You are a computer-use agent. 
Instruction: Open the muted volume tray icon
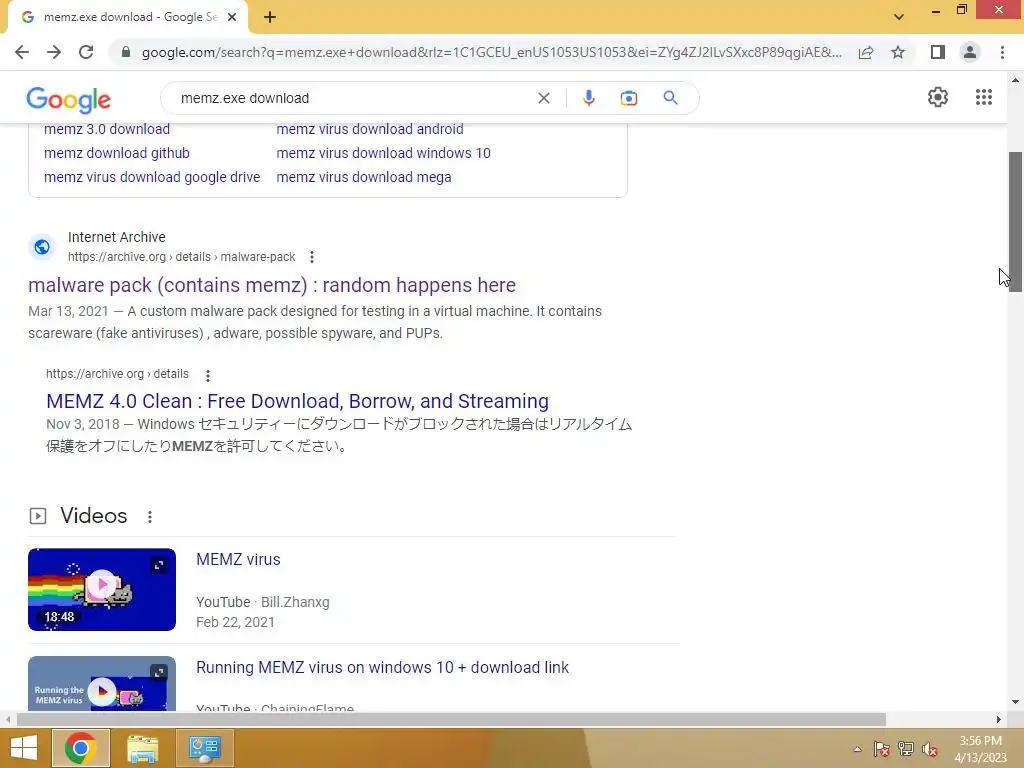click(x=930, y=750)
